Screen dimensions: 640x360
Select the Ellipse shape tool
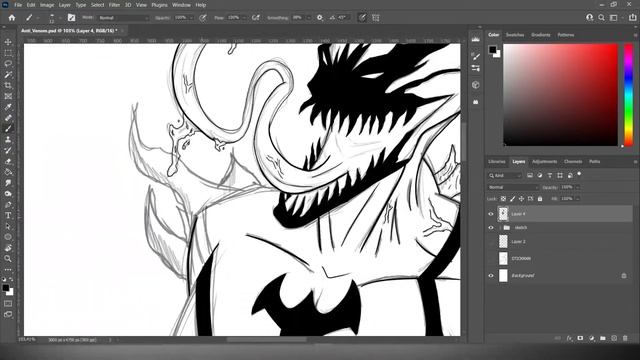click(x=8, y=237)
